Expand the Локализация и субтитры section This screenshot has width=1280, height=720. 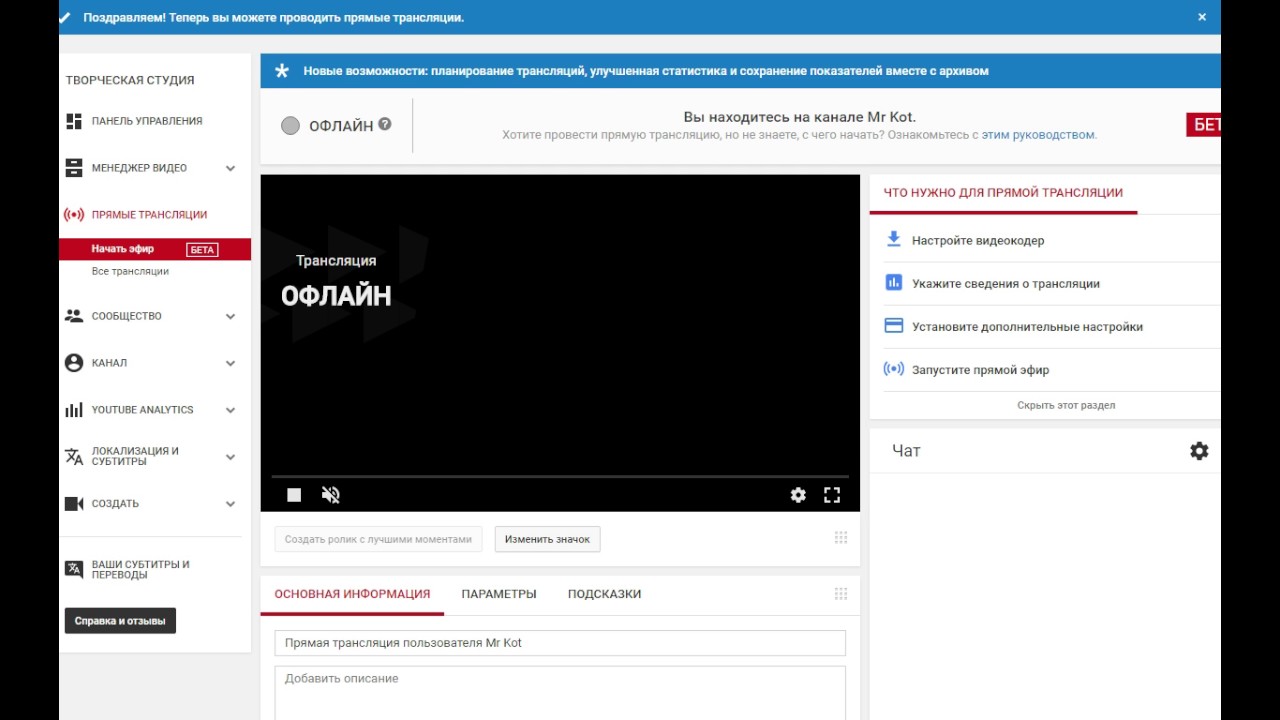(x=231, y=457)
